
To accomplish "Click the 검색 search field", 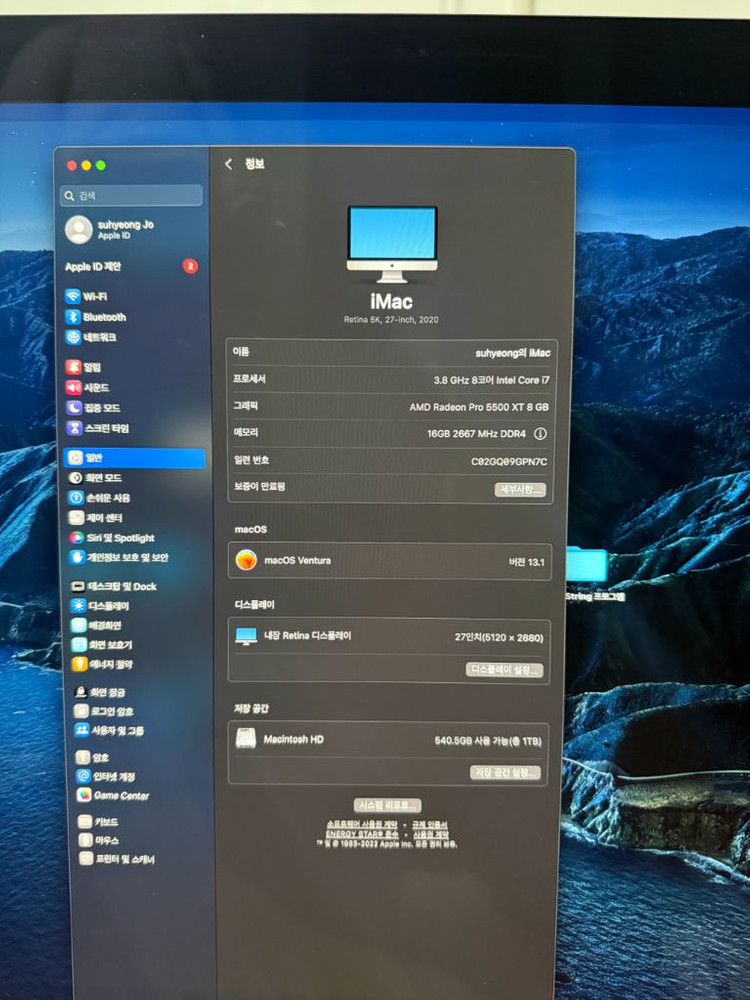I will [x=132, y=196].
